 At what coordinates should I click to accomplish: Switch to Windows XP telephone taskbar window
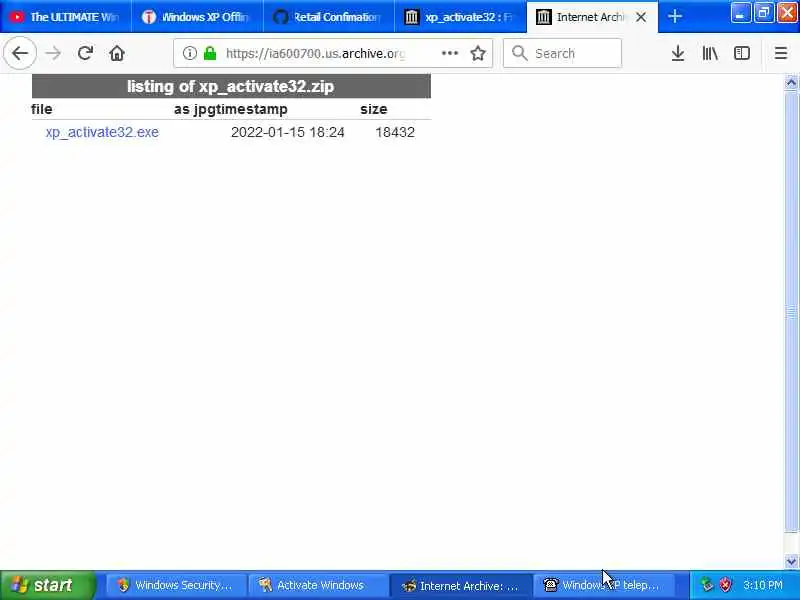coord(604,585)
